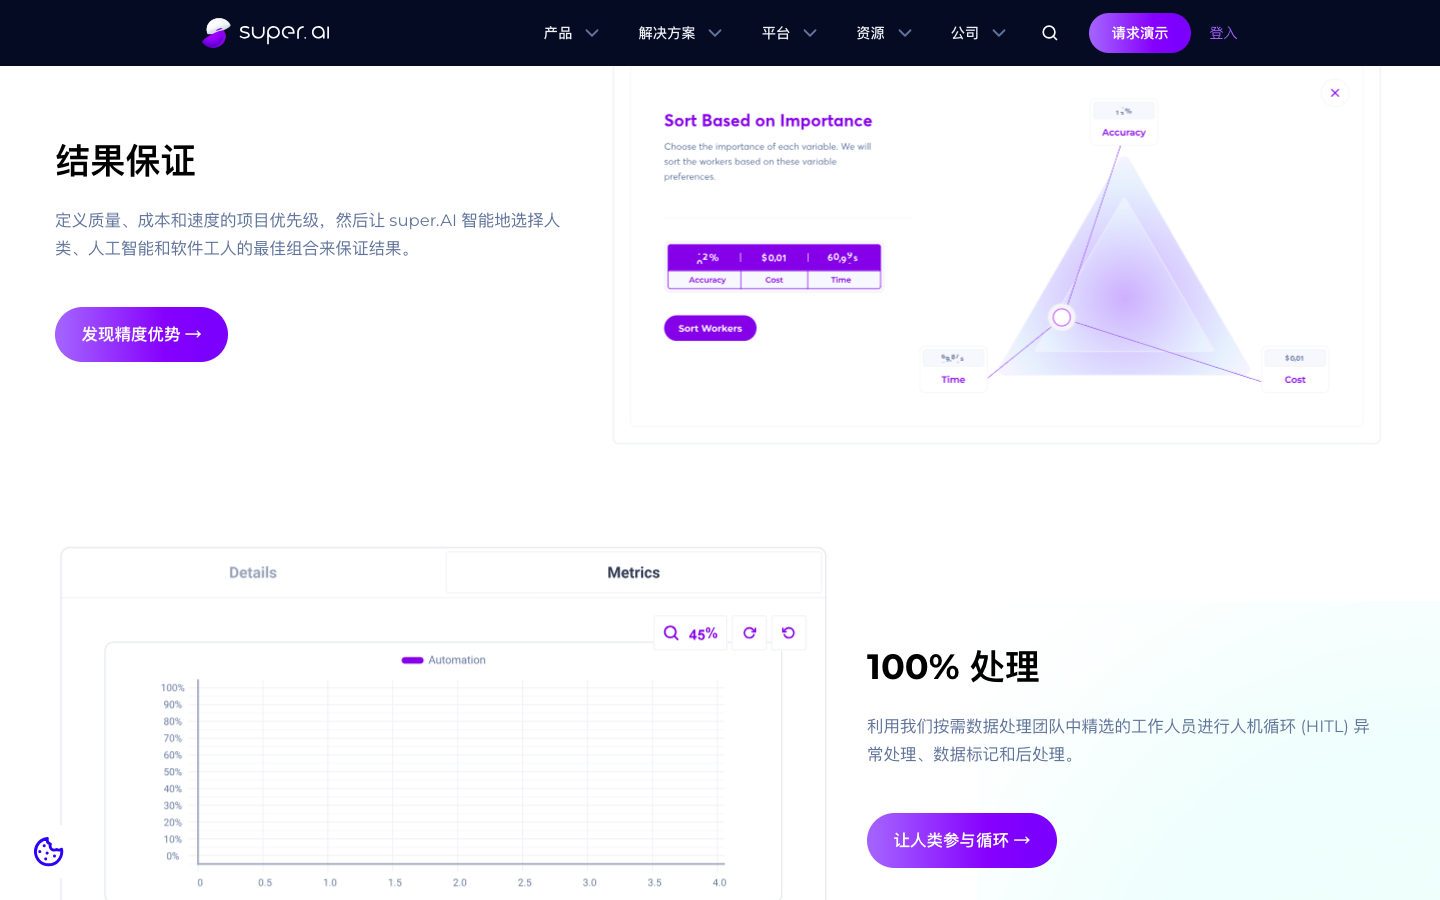The width and height of the screenshot is (1440, 900).
Task: Toggle the Accuracy label on the radar chart
Action: 1123,131
